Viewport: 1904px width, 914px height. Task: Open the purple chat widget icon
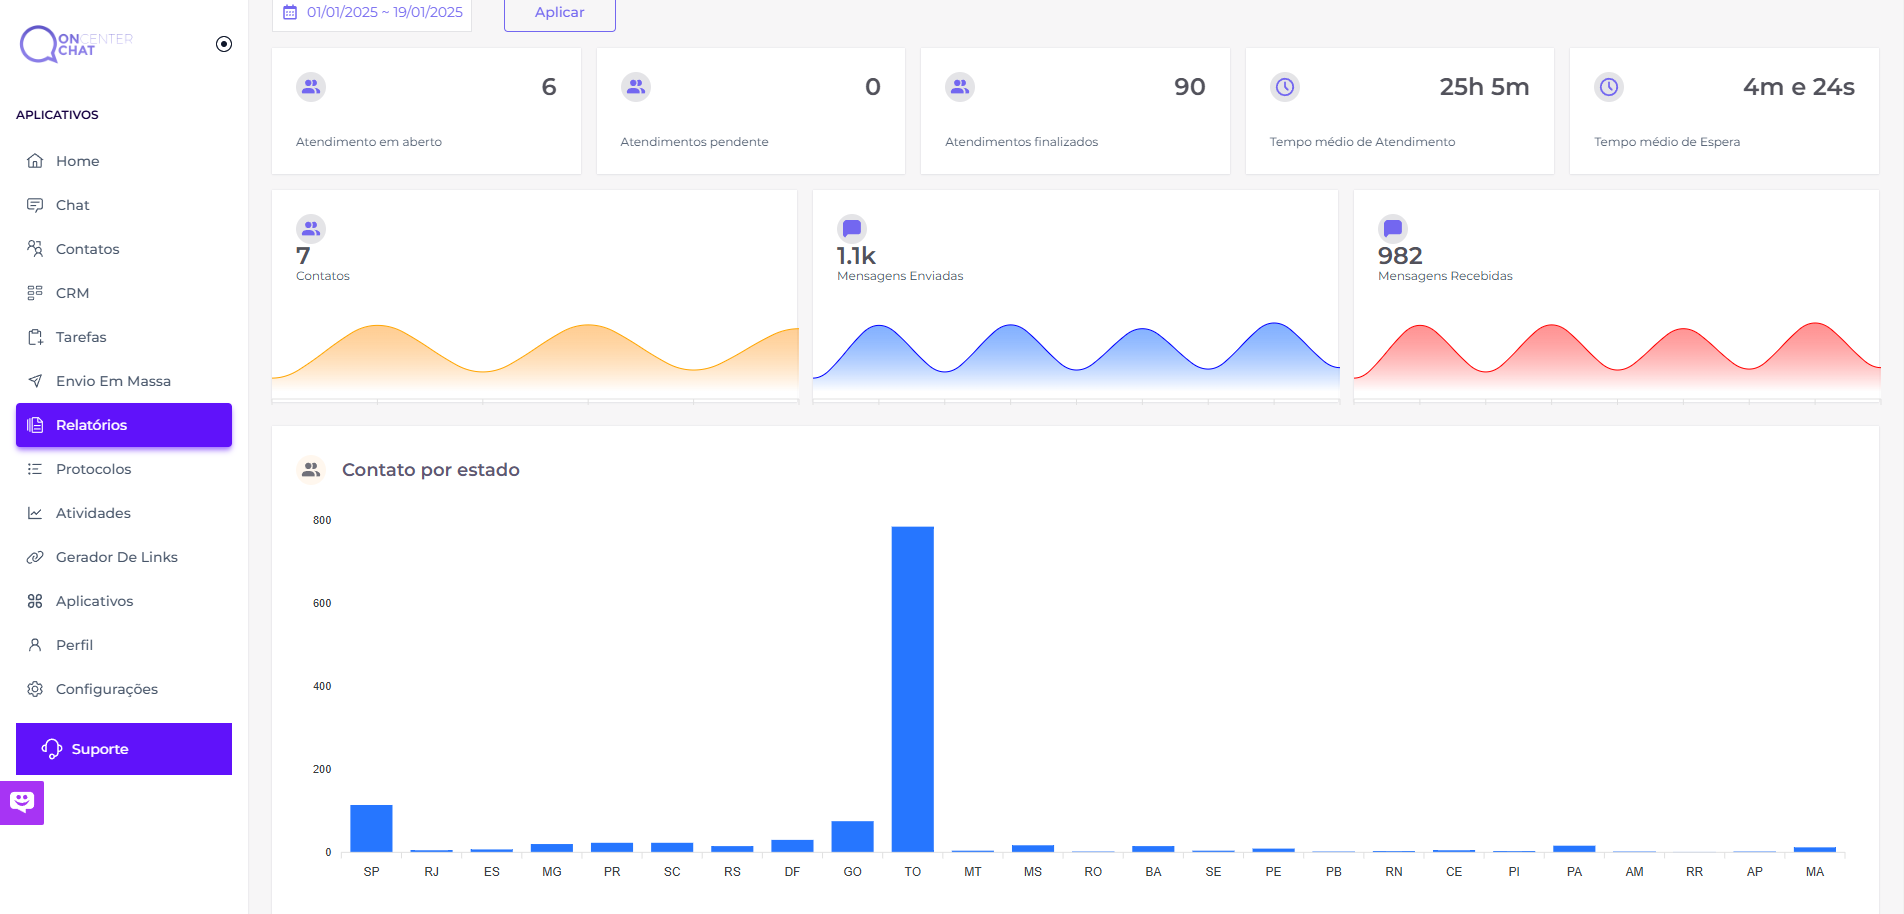click(22, 802)
